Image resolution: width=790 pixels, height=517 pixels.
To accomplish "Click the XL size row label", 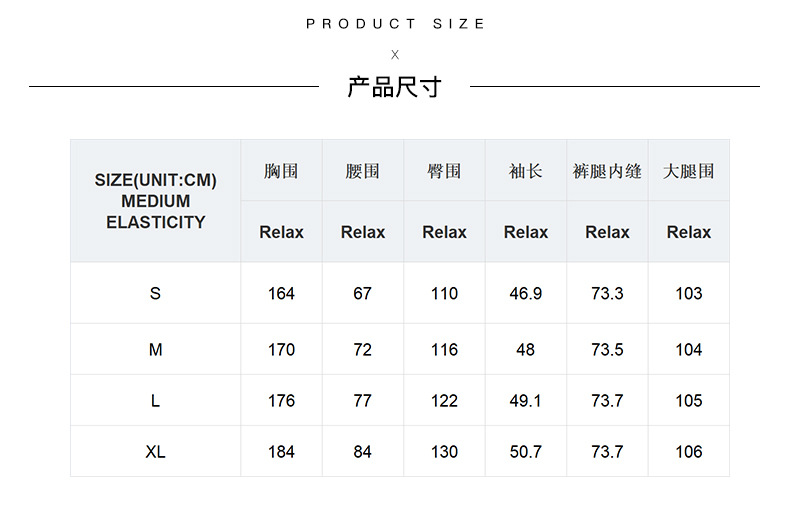I will click(x=155, y=451).
